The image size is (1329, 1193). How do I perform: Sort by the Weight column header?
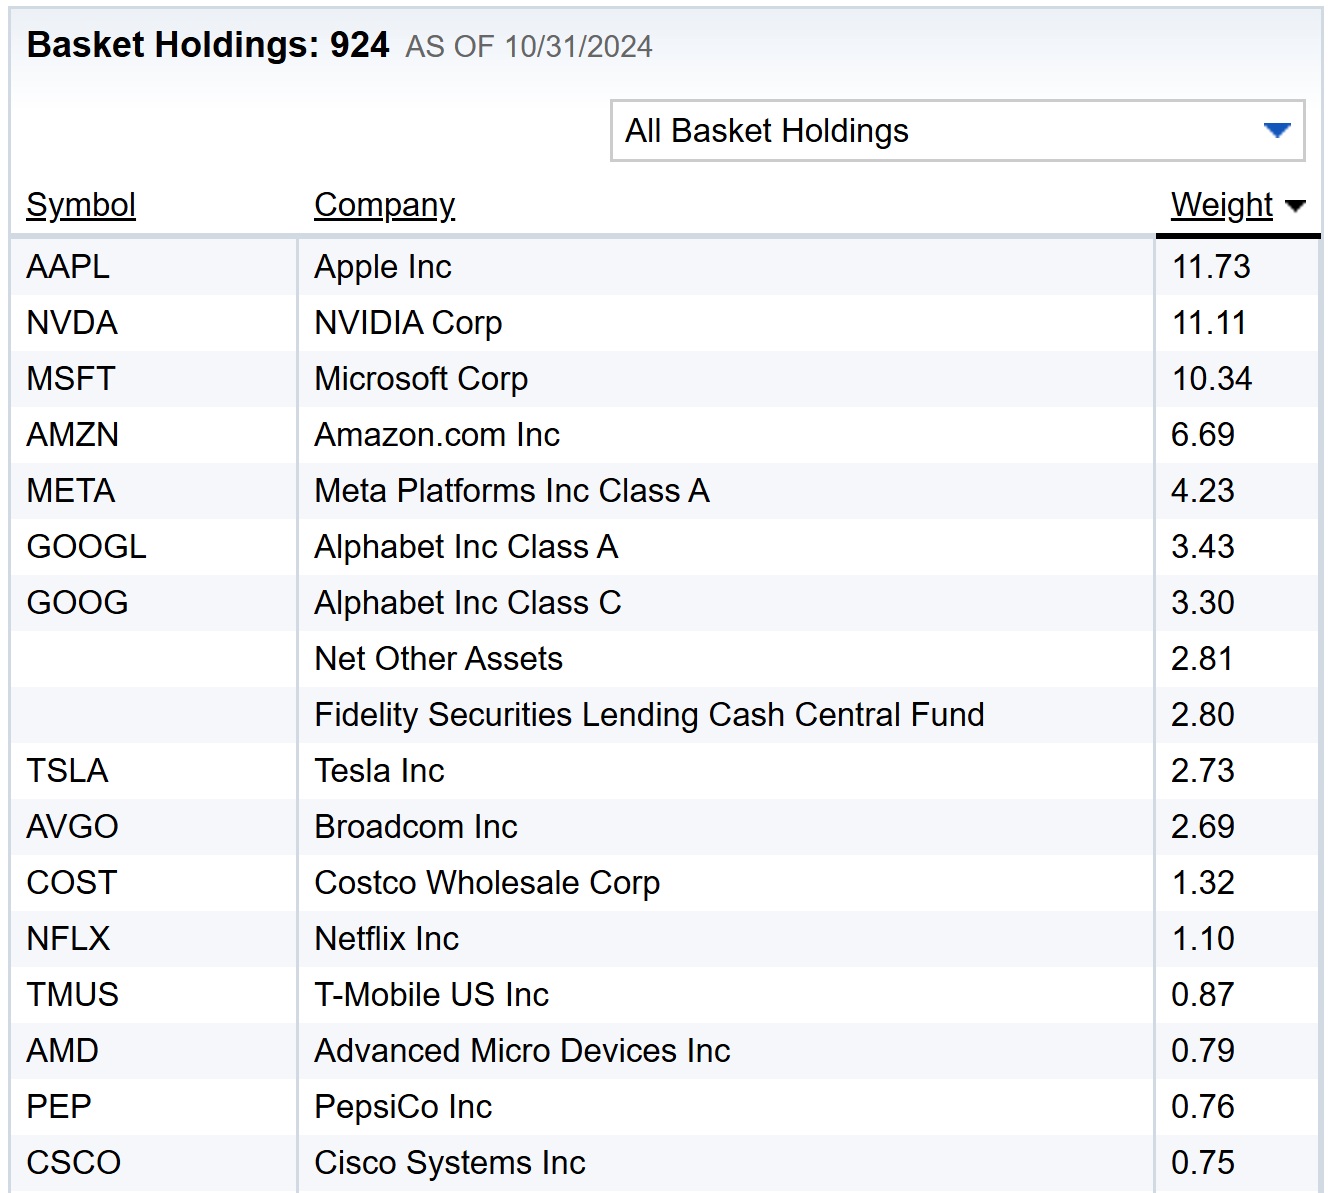click(x=1221, y=205)
